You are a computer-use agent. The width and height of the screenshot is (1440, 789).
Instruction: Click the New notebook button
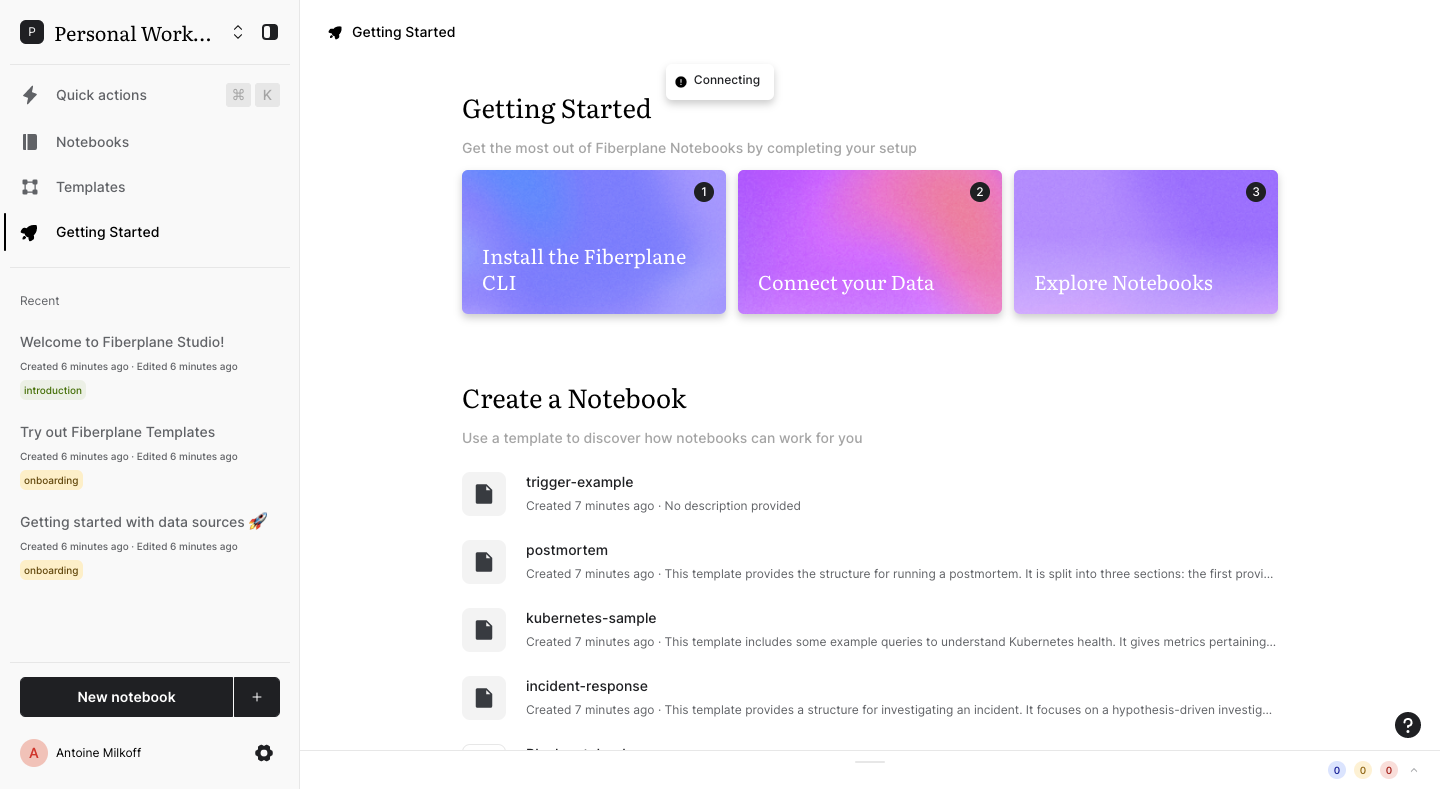126,697
